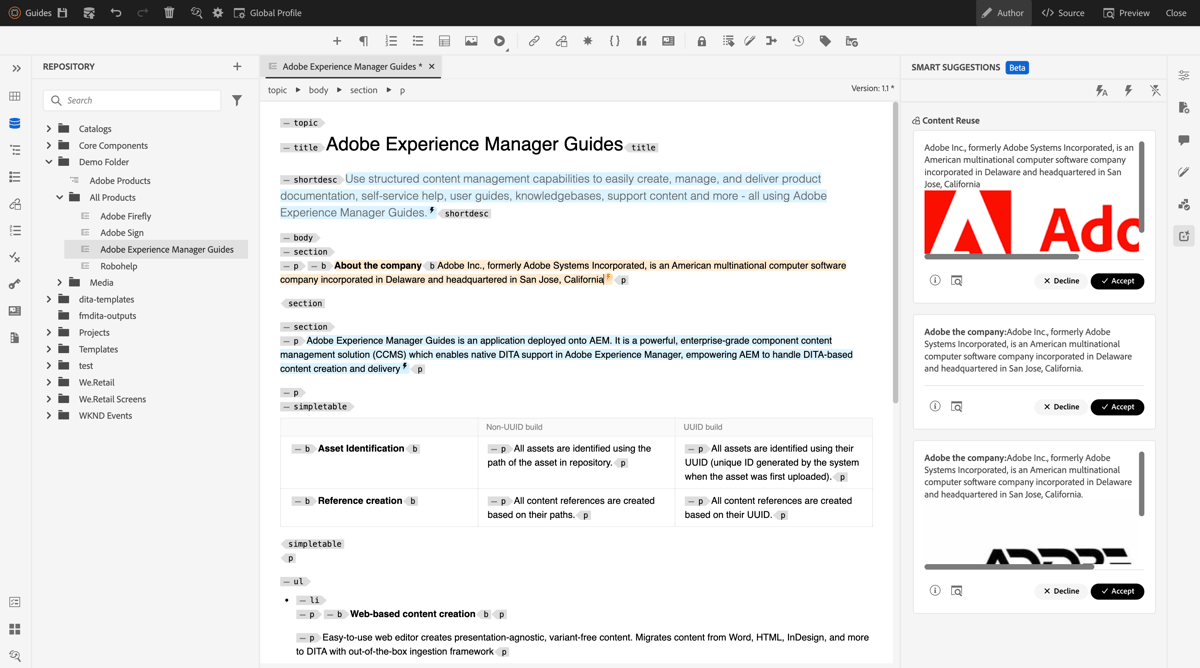Open the comments panel in the right sidebar

(1184, 141)
